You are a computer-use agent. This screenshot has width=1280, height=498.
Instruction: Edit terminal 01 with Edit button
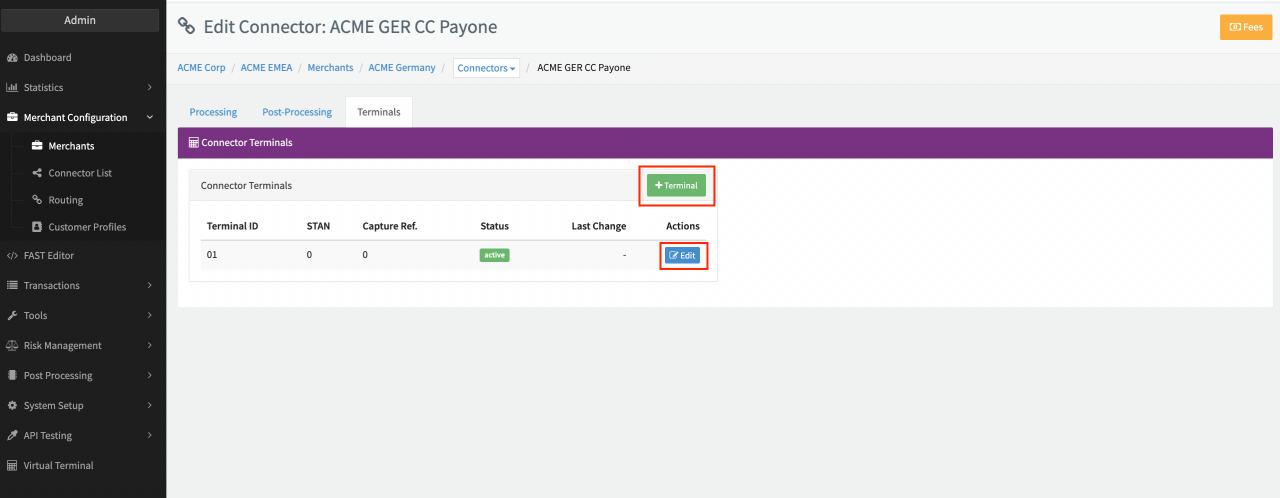(x=683, y=256)
